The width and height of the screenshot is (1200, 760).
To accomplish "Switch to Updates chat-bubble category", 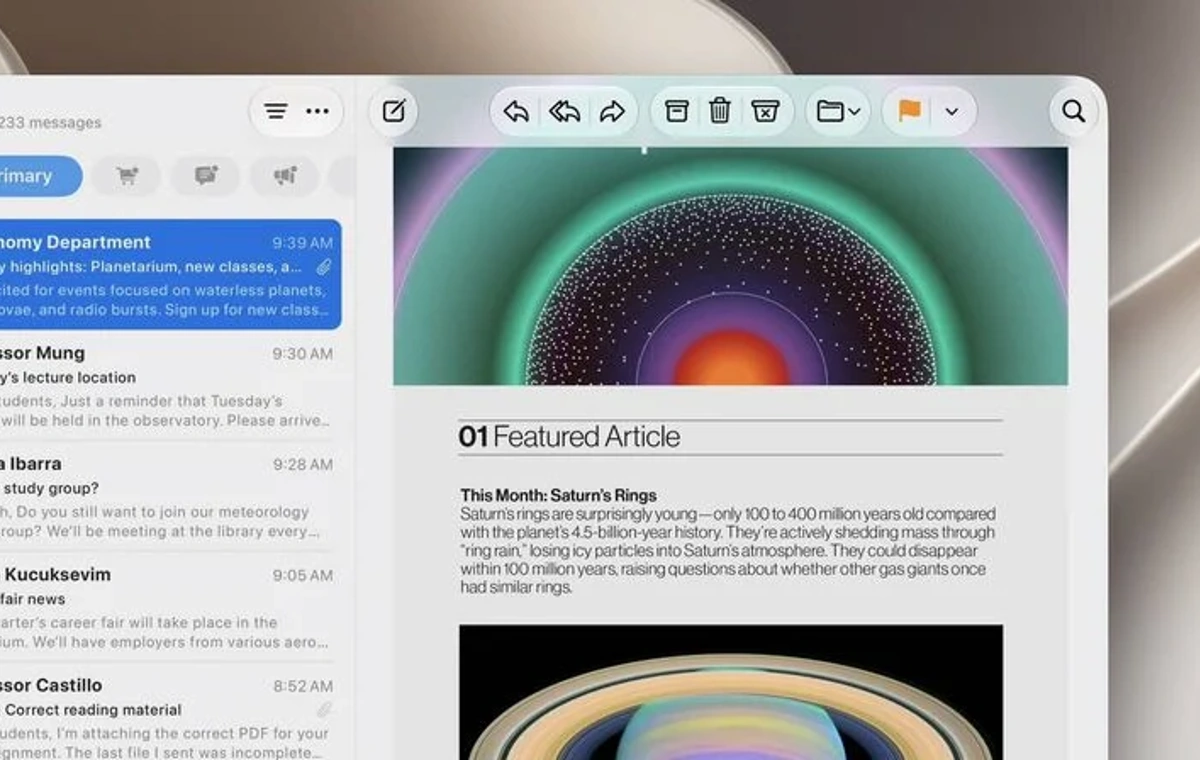I will click(x=205, y=176).
